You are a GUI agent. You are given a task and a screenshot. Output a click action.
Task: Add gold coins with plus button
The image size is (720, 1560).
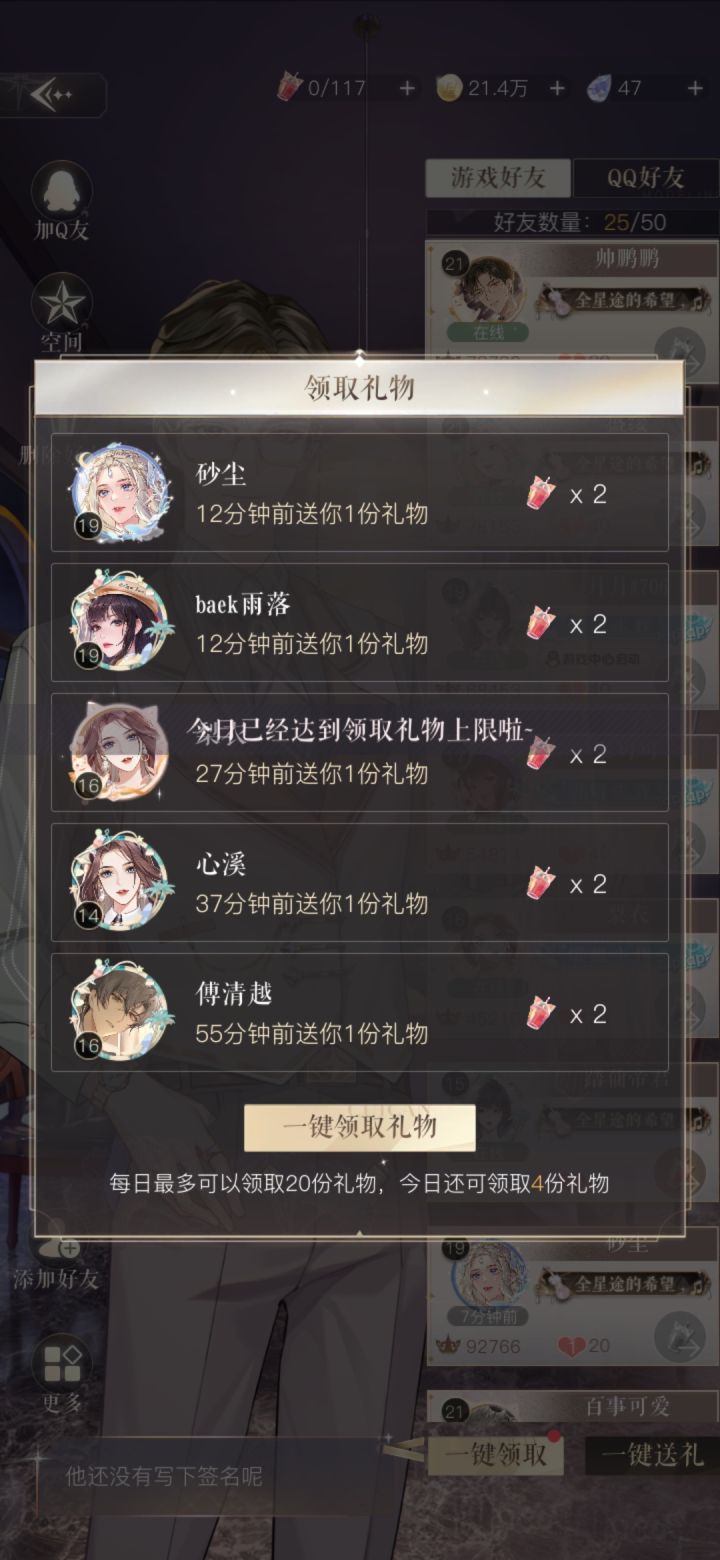tap(557, 88)
